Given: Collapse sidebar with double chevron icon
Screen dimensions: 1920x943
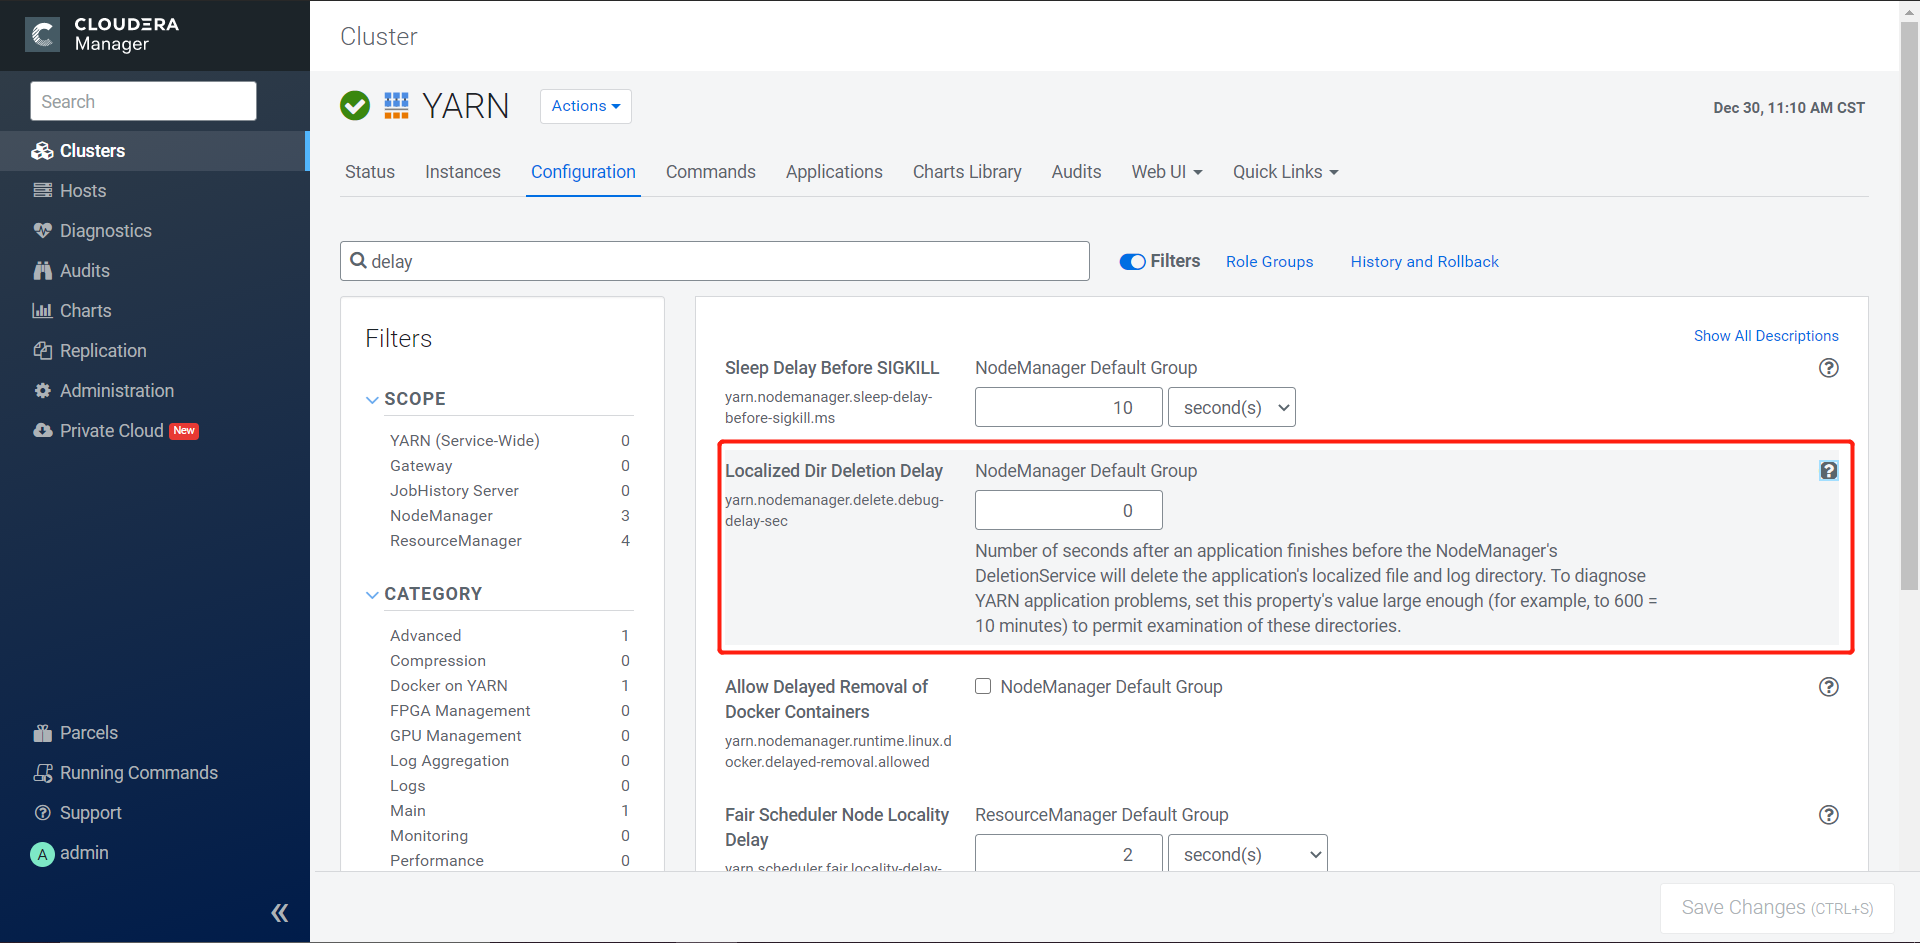Looking at the screenshot, I should click(x=280, y=913).
